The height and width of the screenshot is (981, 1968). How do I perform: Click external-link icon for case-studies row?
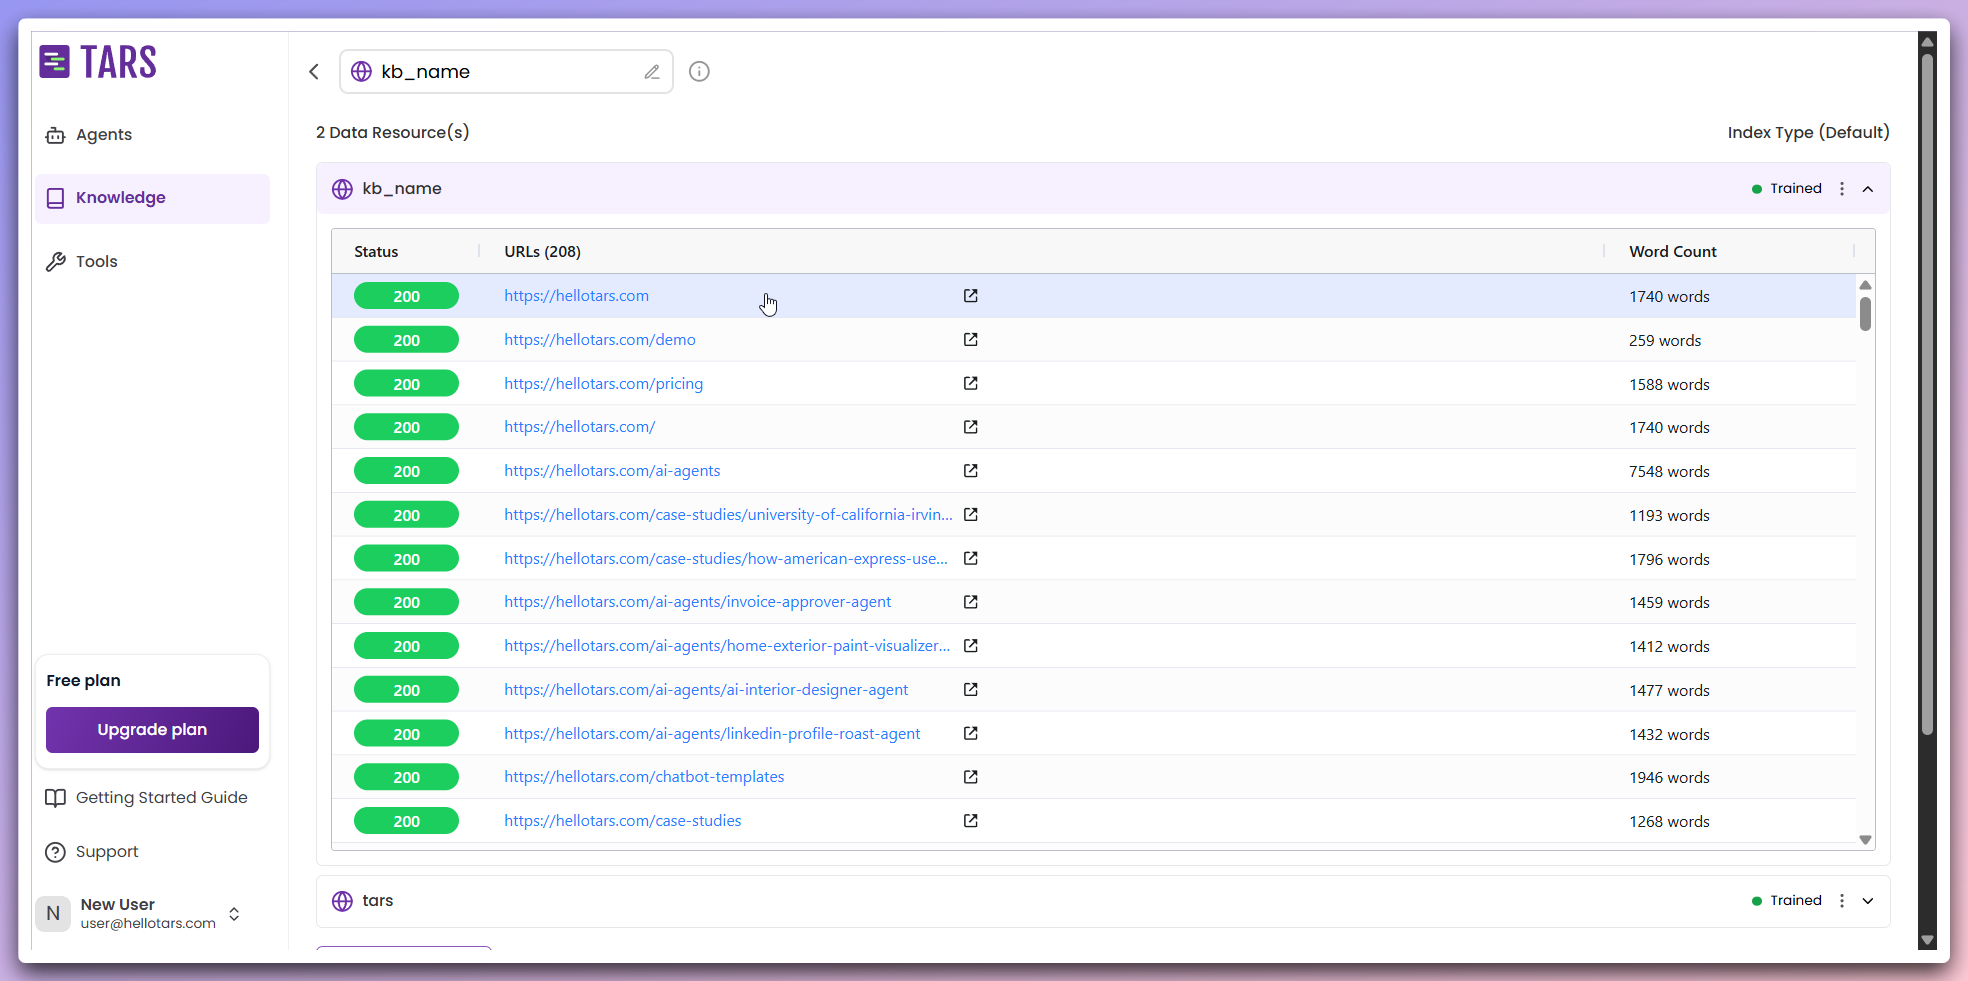click(x=970, y=821)
